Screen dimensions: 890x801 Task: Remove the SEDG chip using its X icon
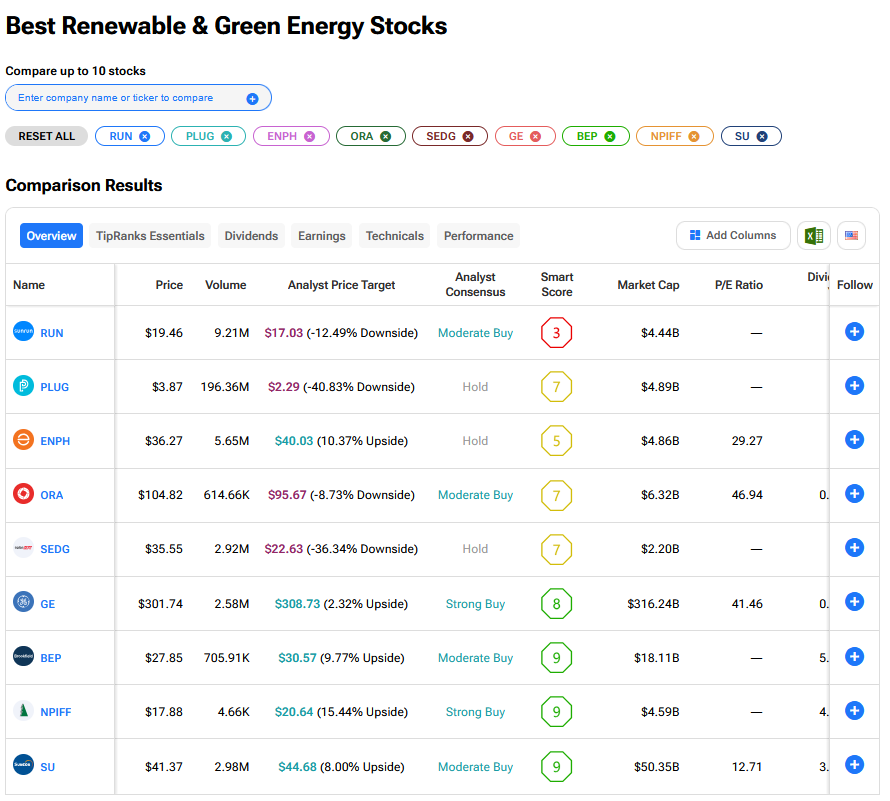coord(468,136)
